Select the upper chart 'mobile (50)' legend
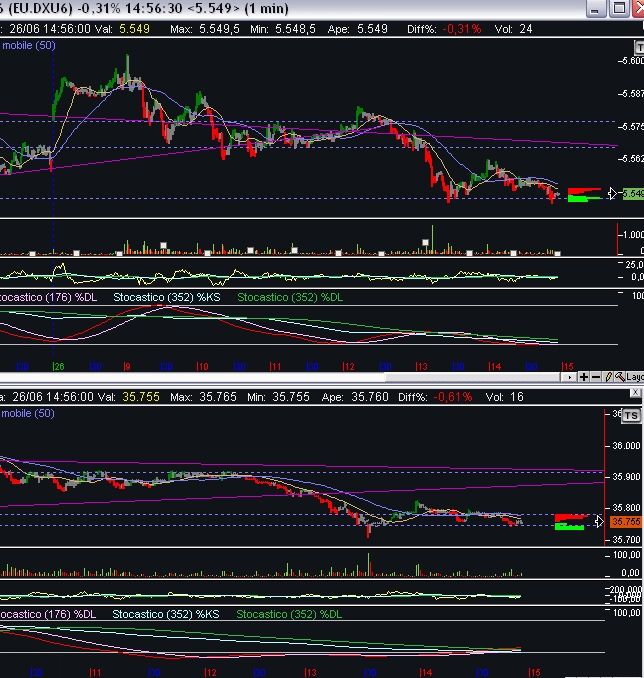Viewport: 644px width, 678px height. [x=29, y=45]
